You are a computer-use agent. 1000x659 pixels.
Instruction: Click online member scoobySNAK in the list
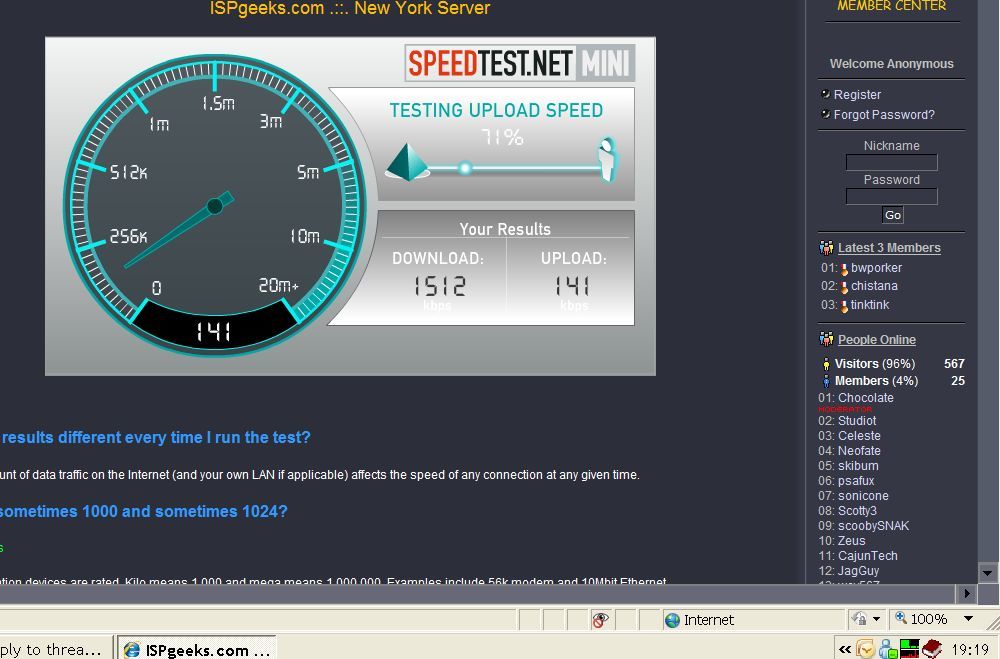873,526
